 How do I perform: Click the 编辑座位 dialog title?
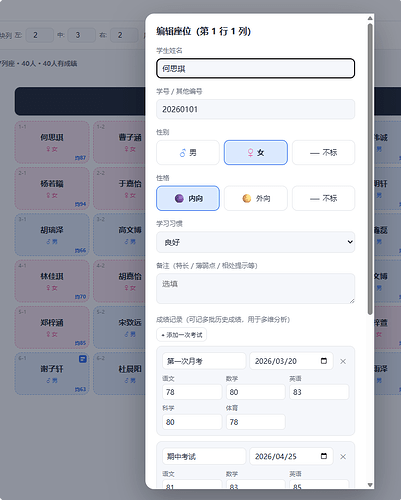tap(204, 31)
